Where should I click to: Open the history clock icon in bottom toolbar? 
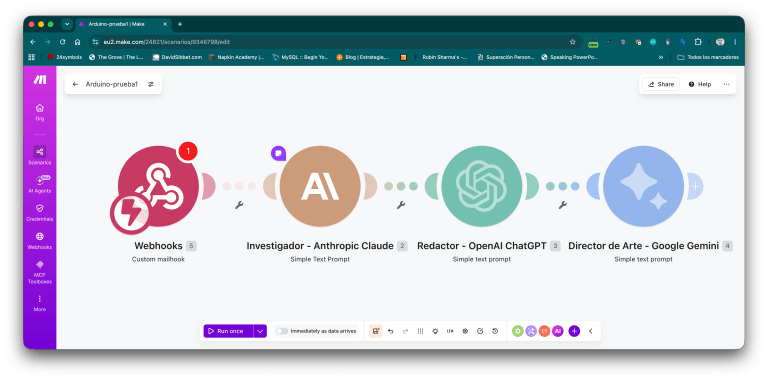coord(495,331)
